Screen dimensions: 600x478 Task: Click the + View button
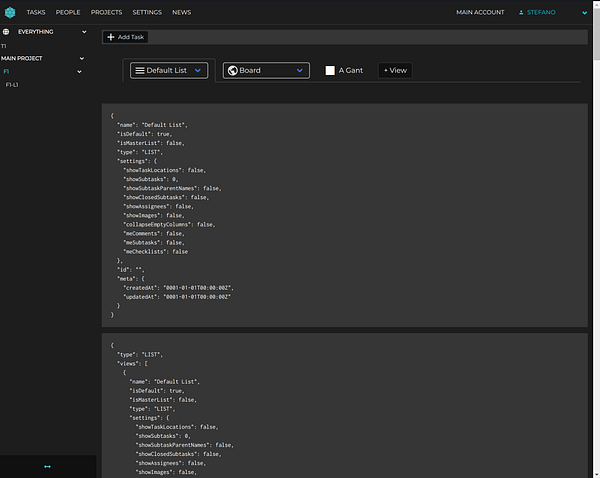[x=395, y=70]
